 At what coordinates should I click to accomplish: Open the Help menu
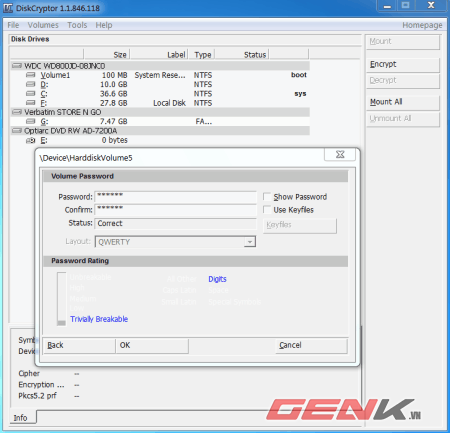click(104, 25)
